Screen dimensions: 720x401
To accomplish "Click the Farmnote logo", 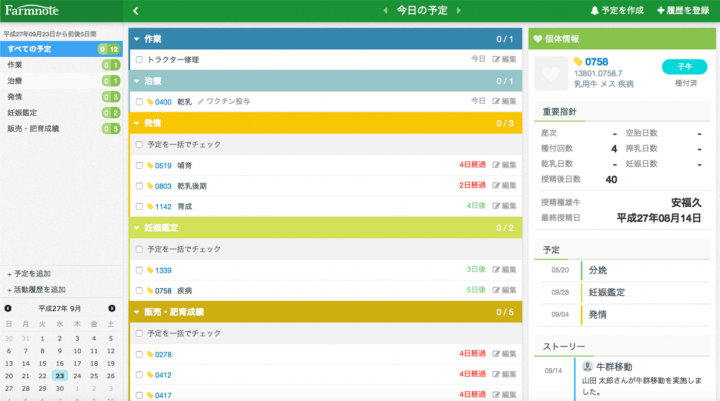I will pos(32,11).
